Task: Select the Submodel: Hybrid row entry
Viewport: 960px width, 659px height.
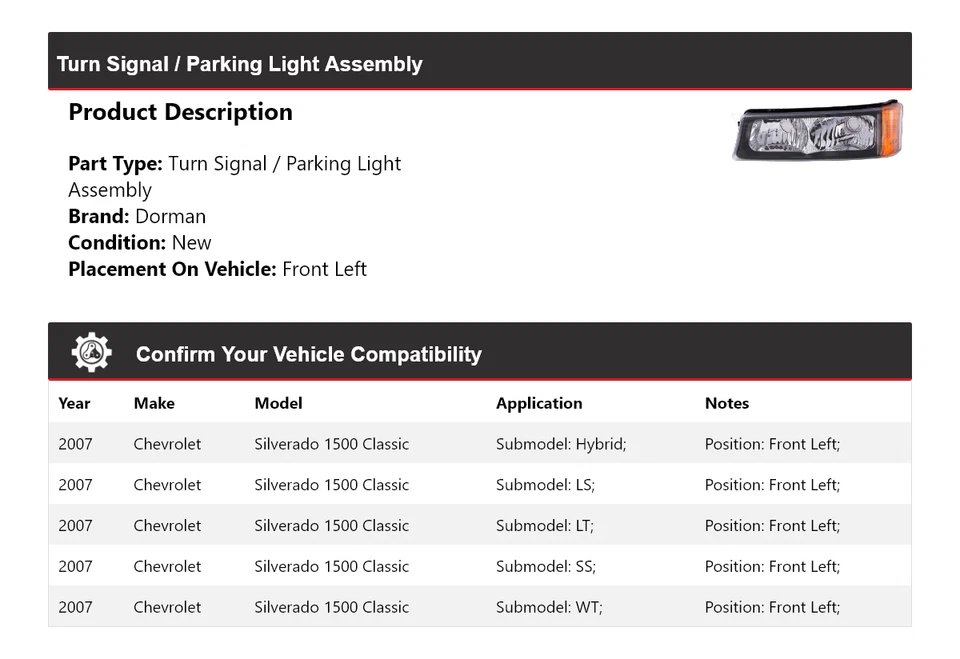Action: tap(561, 444)
